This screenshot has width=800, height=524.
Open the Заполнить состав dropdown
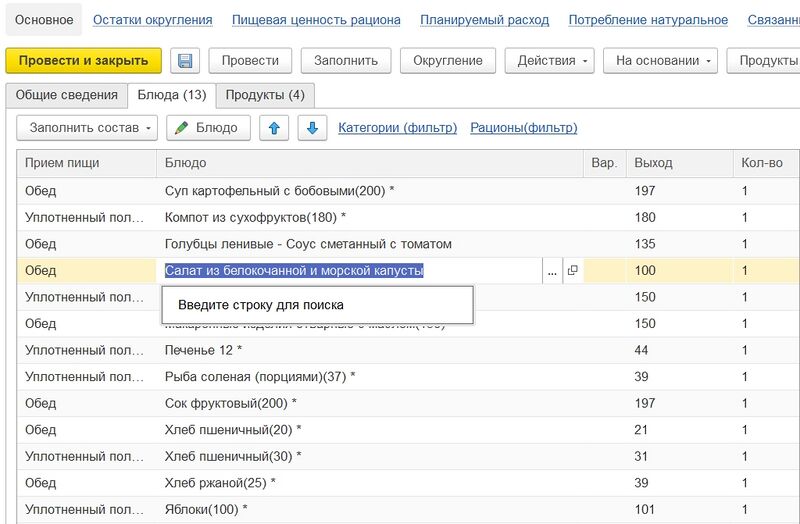coord(87,128)
